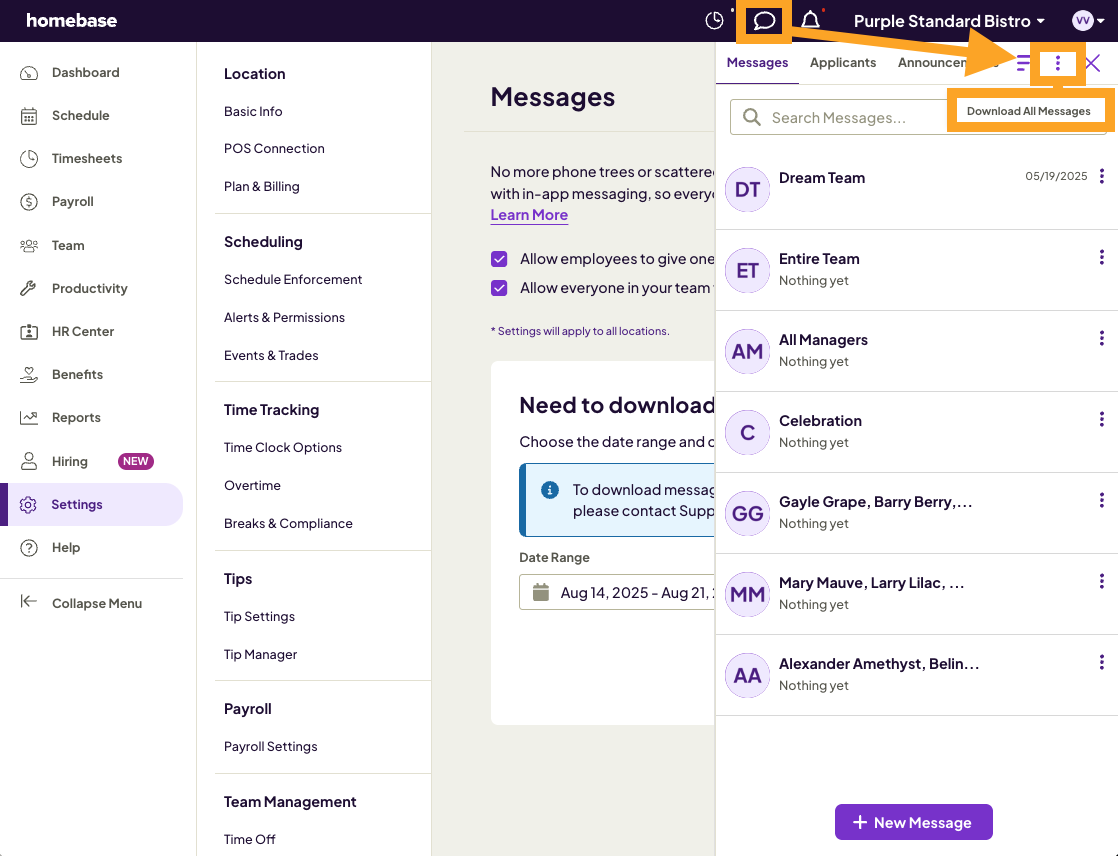Screen dimensions: 1118x856
Task: Open Gayle Grape, Barry Berry conversation
Action: (916, 513)
